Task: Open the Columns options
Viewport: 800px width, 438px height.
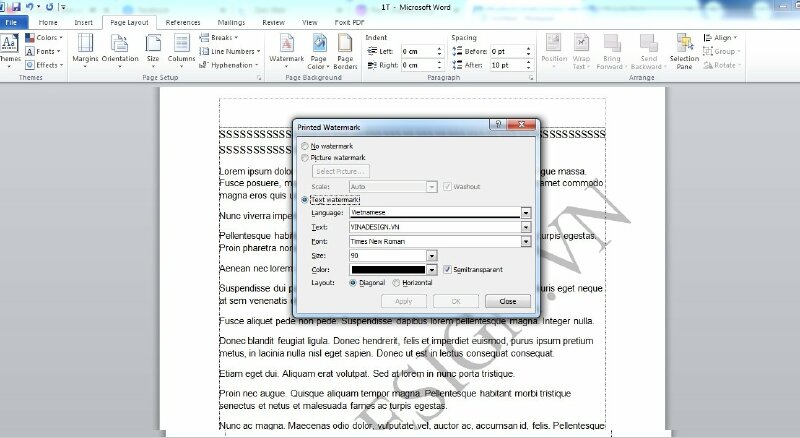Action: pyautogui.click(x=181, y=50)
